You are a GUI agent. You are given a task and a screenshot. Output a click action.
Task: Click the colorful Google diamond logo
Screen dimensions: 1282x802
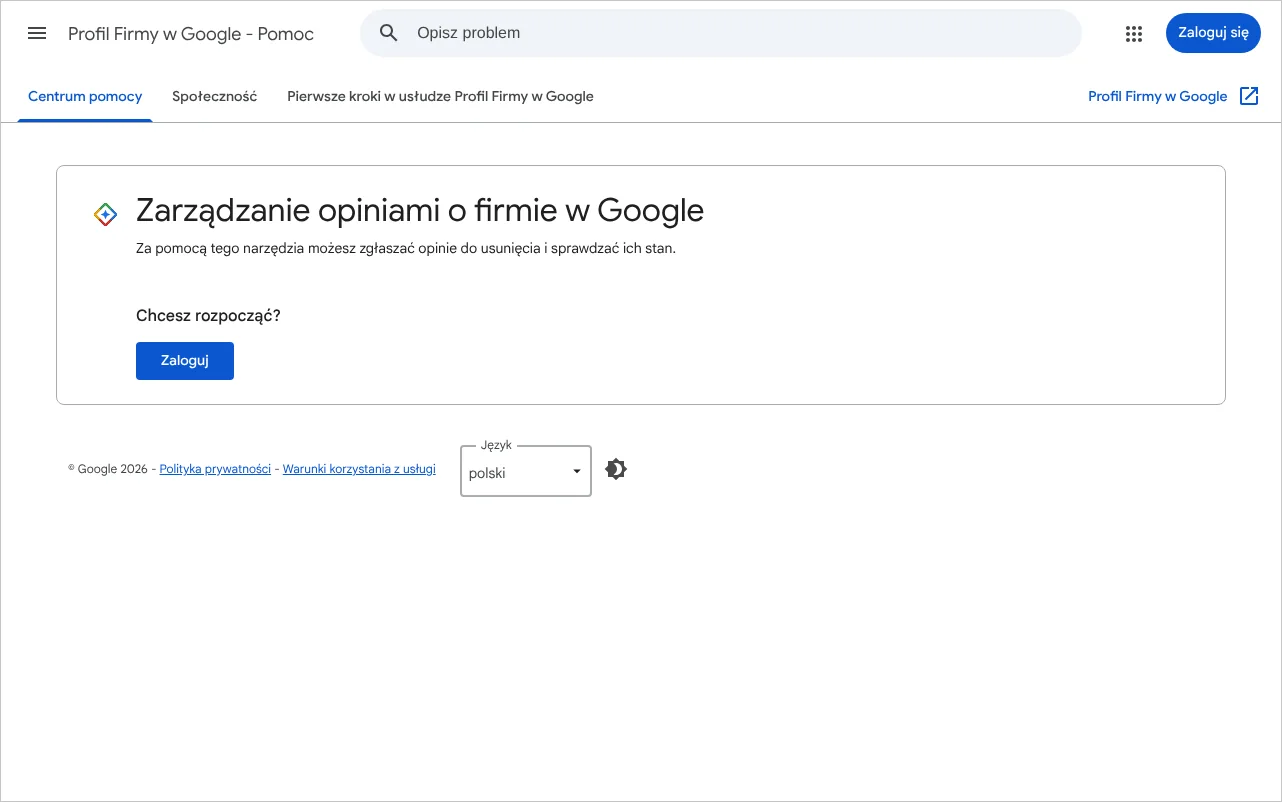click(105, 214)
